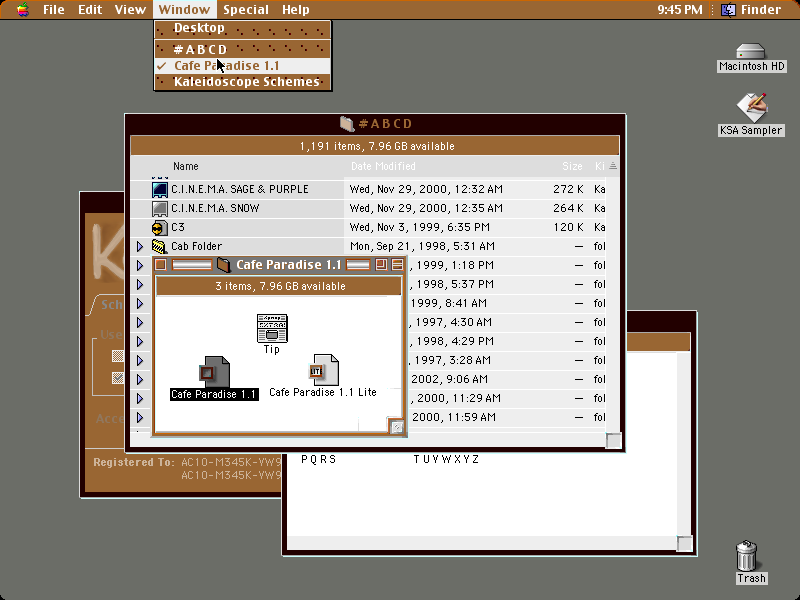Click the date 'Wed, Nov 29, 2000, 12:35 AM'
Screen dimensions: 800x600
click(x=426, y=208)
